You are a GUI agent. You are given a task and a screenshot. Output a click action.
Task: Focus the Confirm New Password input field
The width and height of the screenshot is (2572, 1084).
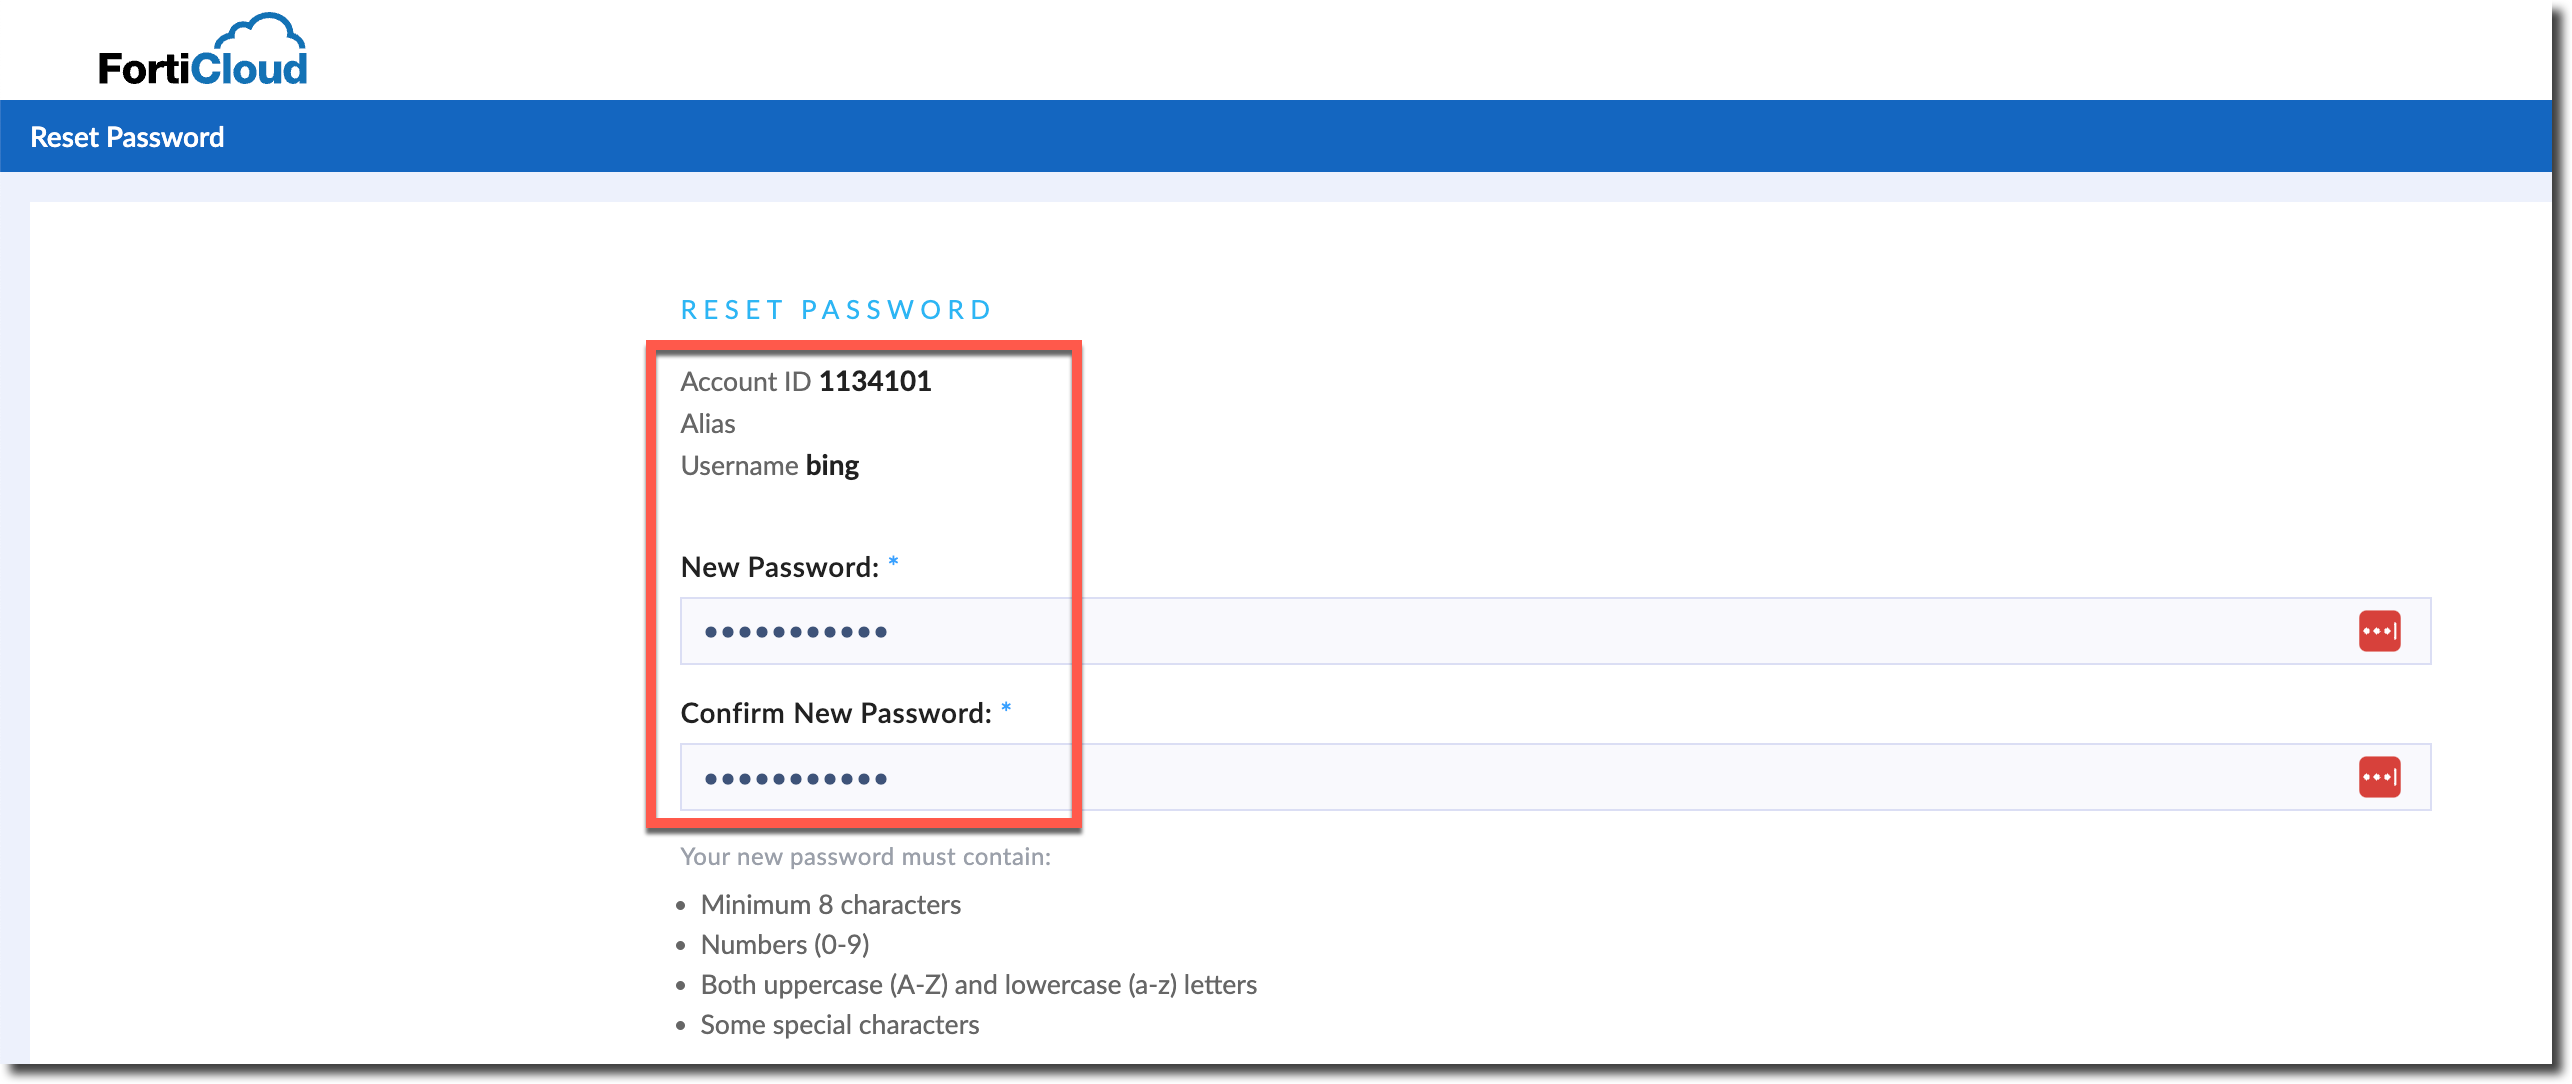[1500, 777]
